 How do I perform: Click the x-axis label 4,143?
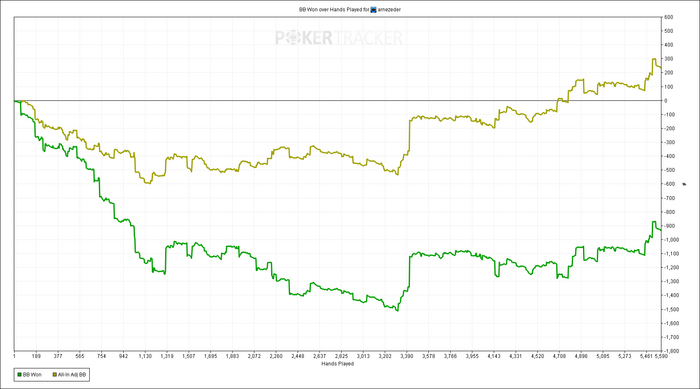tap(494, 356)
